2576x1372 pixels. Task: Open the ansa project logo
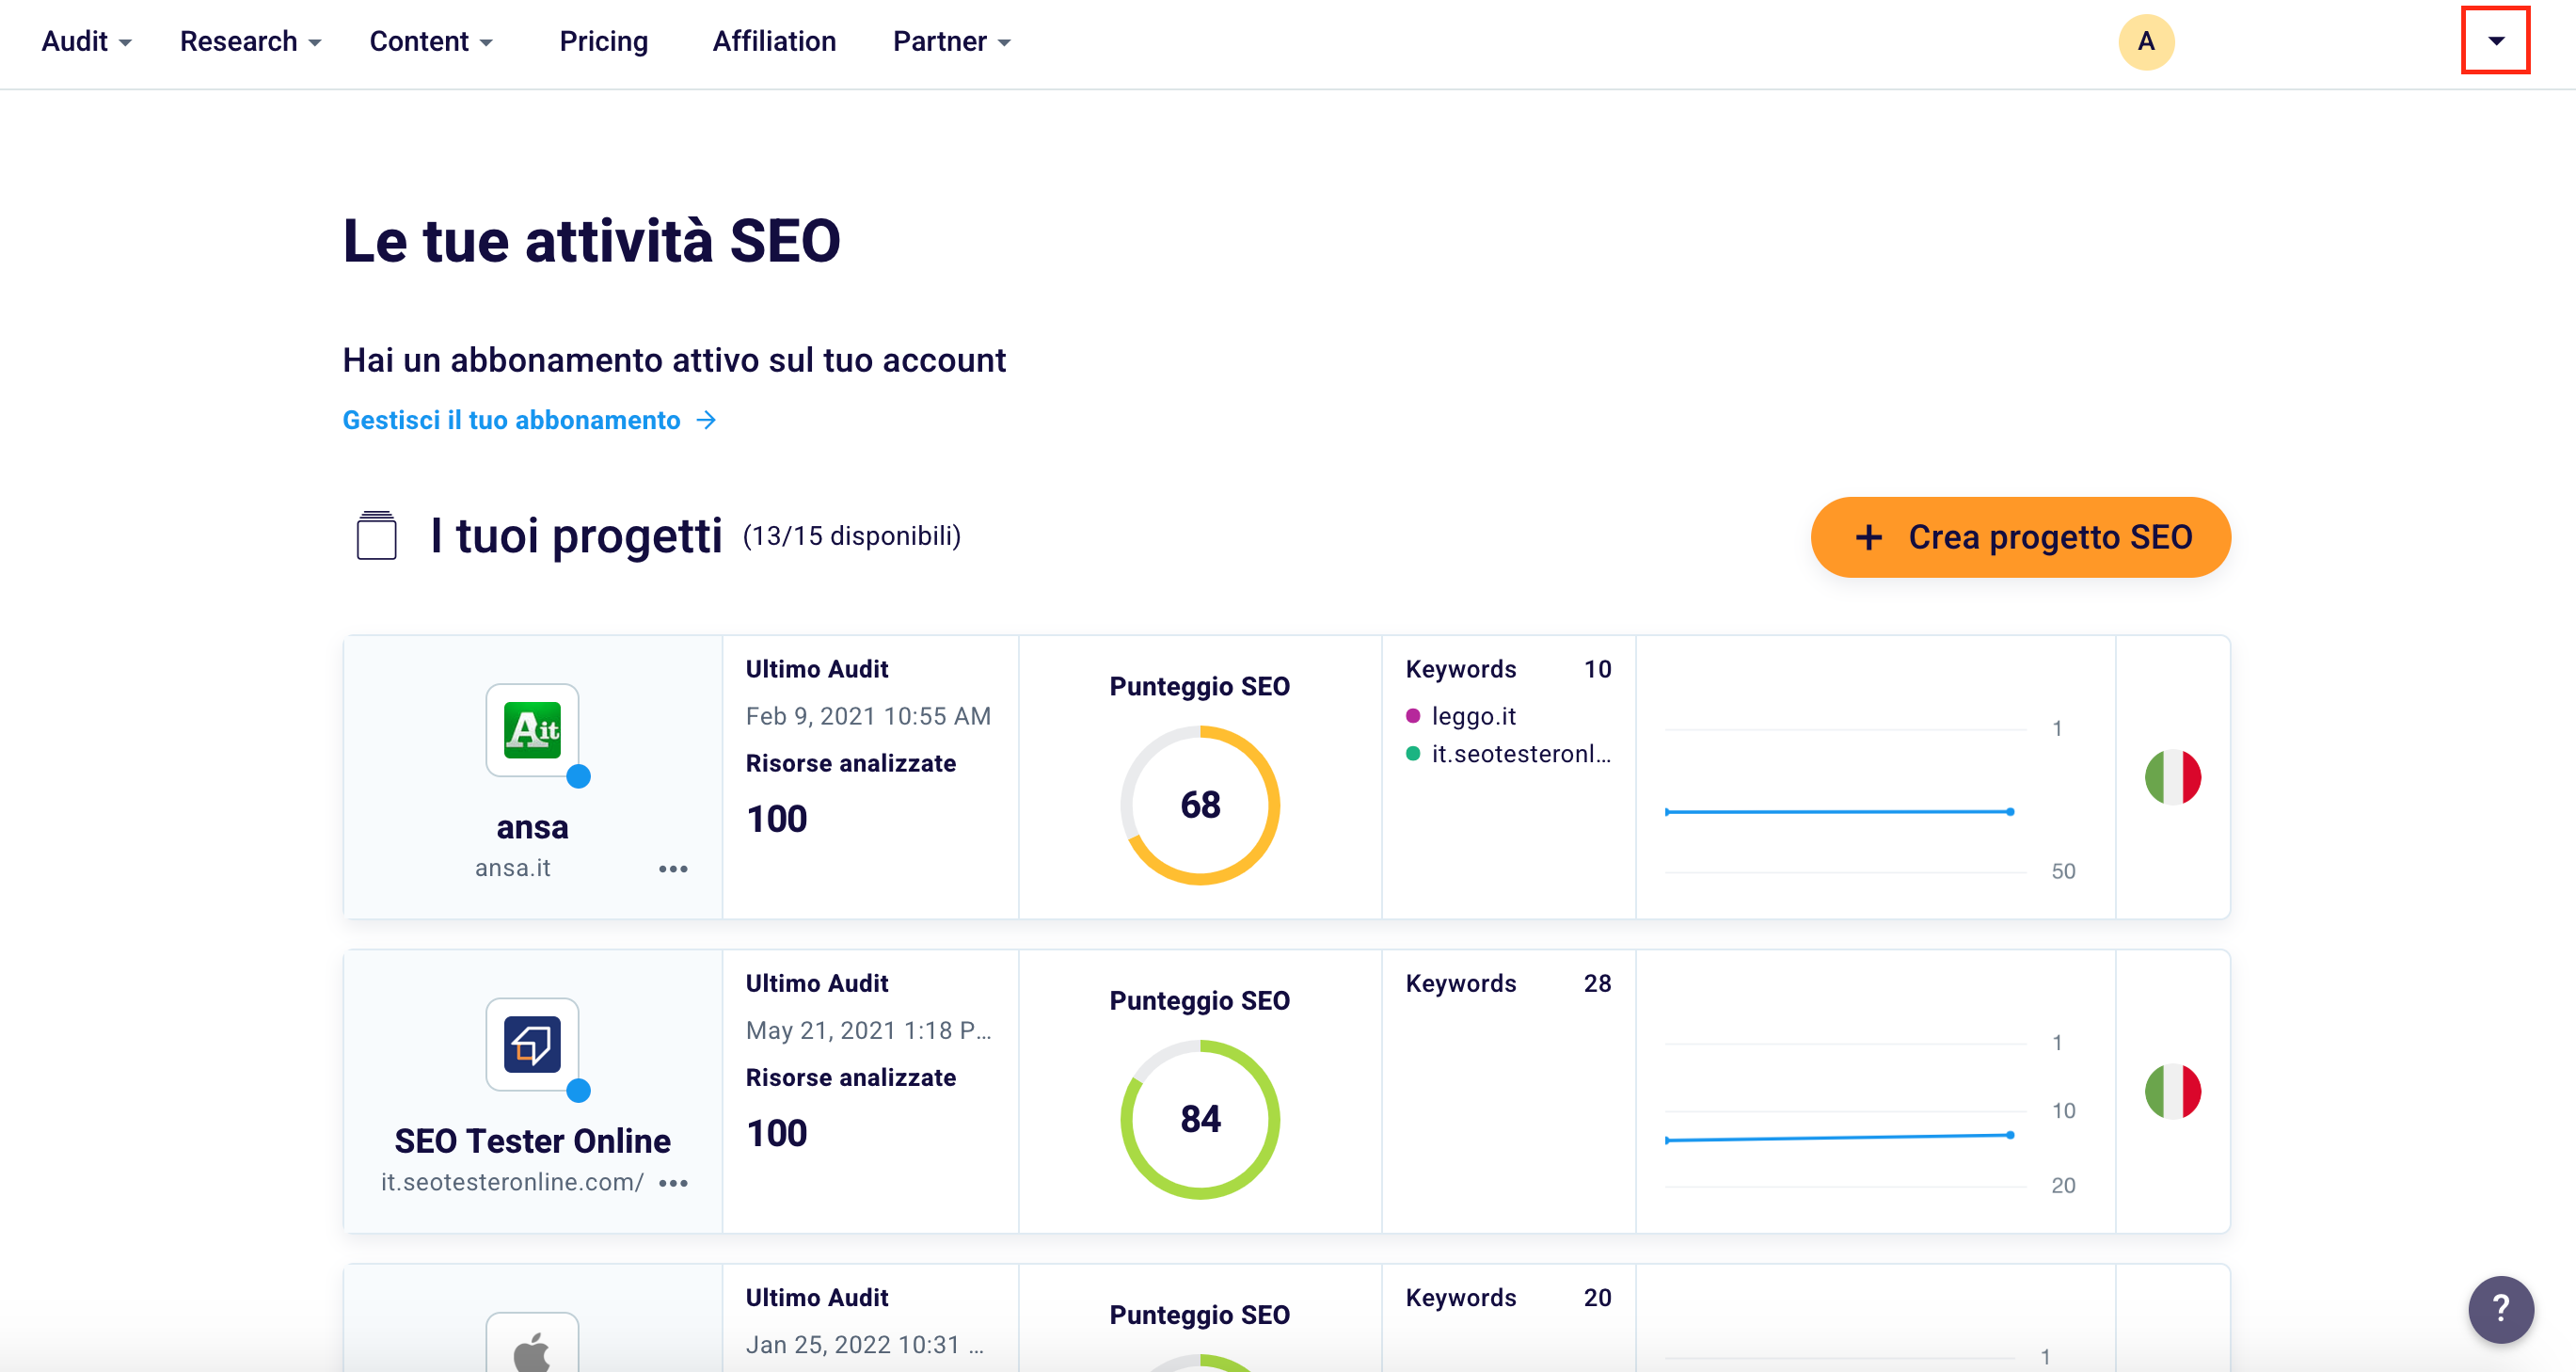pos(532,730)
